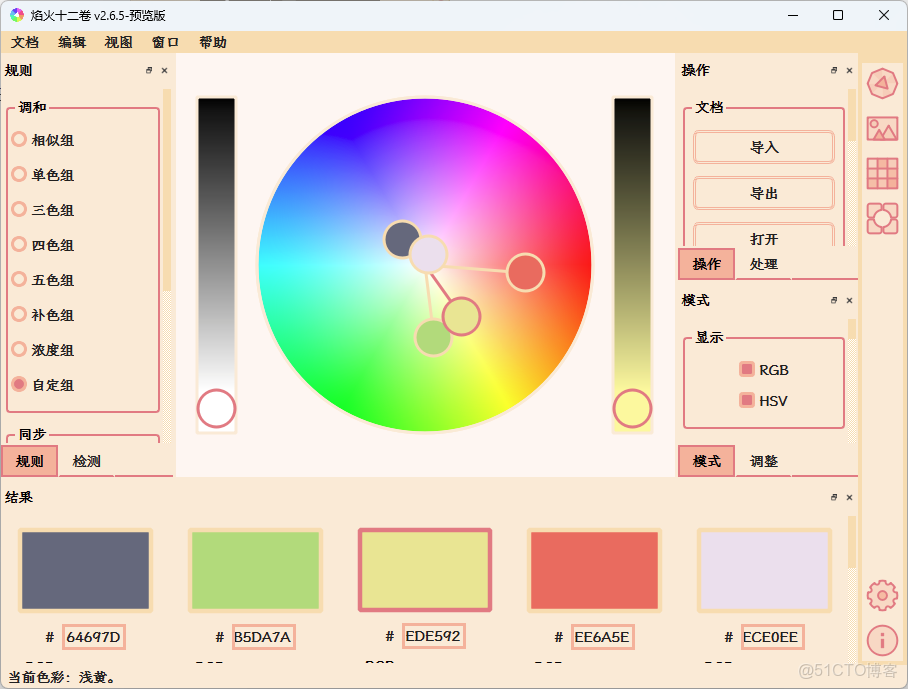Open the 编辑 menu
908x689 pixels.
point(72,42)
